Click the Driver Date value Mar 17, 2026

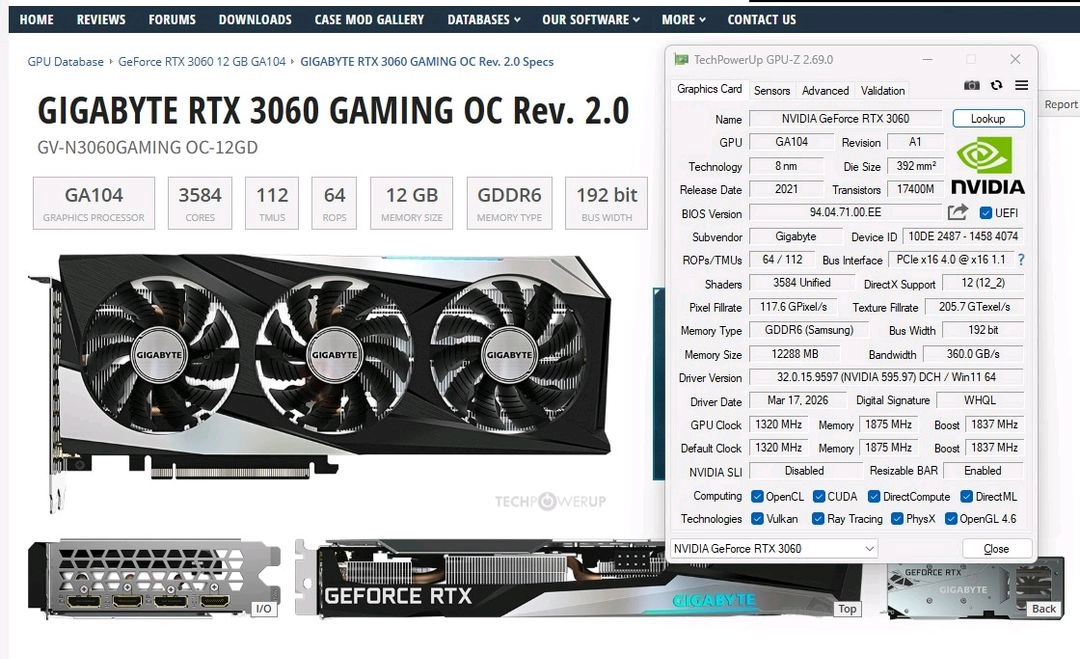798,400
